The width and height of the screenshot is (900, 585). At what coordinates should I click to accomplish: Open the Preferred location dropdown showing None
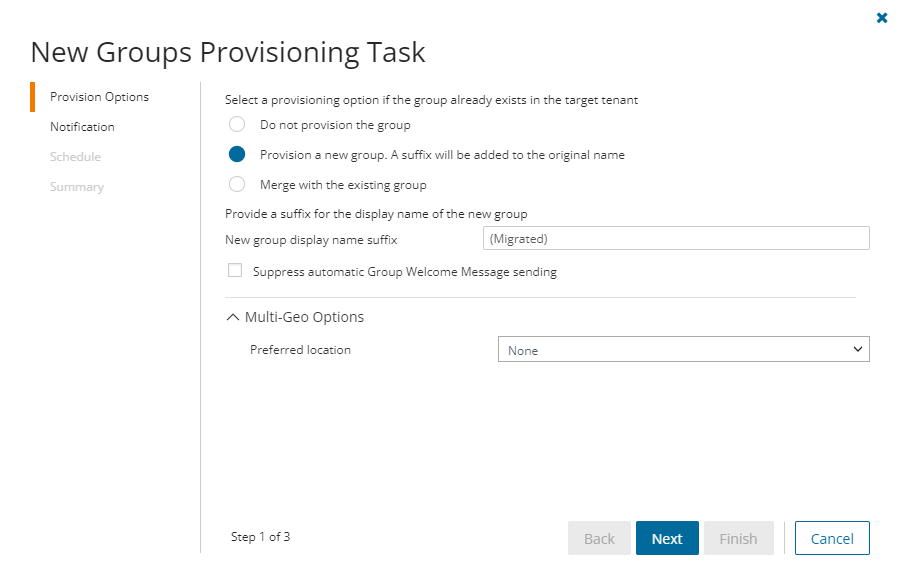coord(683,349)
